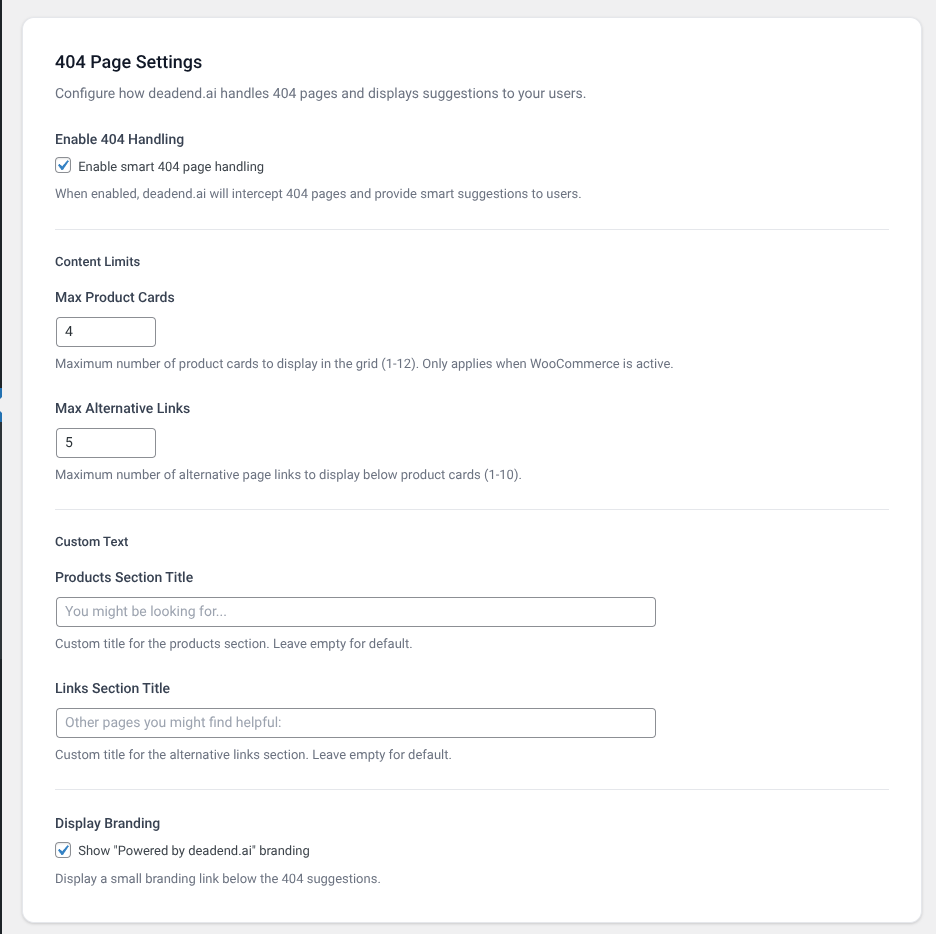This screenshot has width=936, height=934.
Task: Focus the Links Section Title input
Action: pos(355,722)
